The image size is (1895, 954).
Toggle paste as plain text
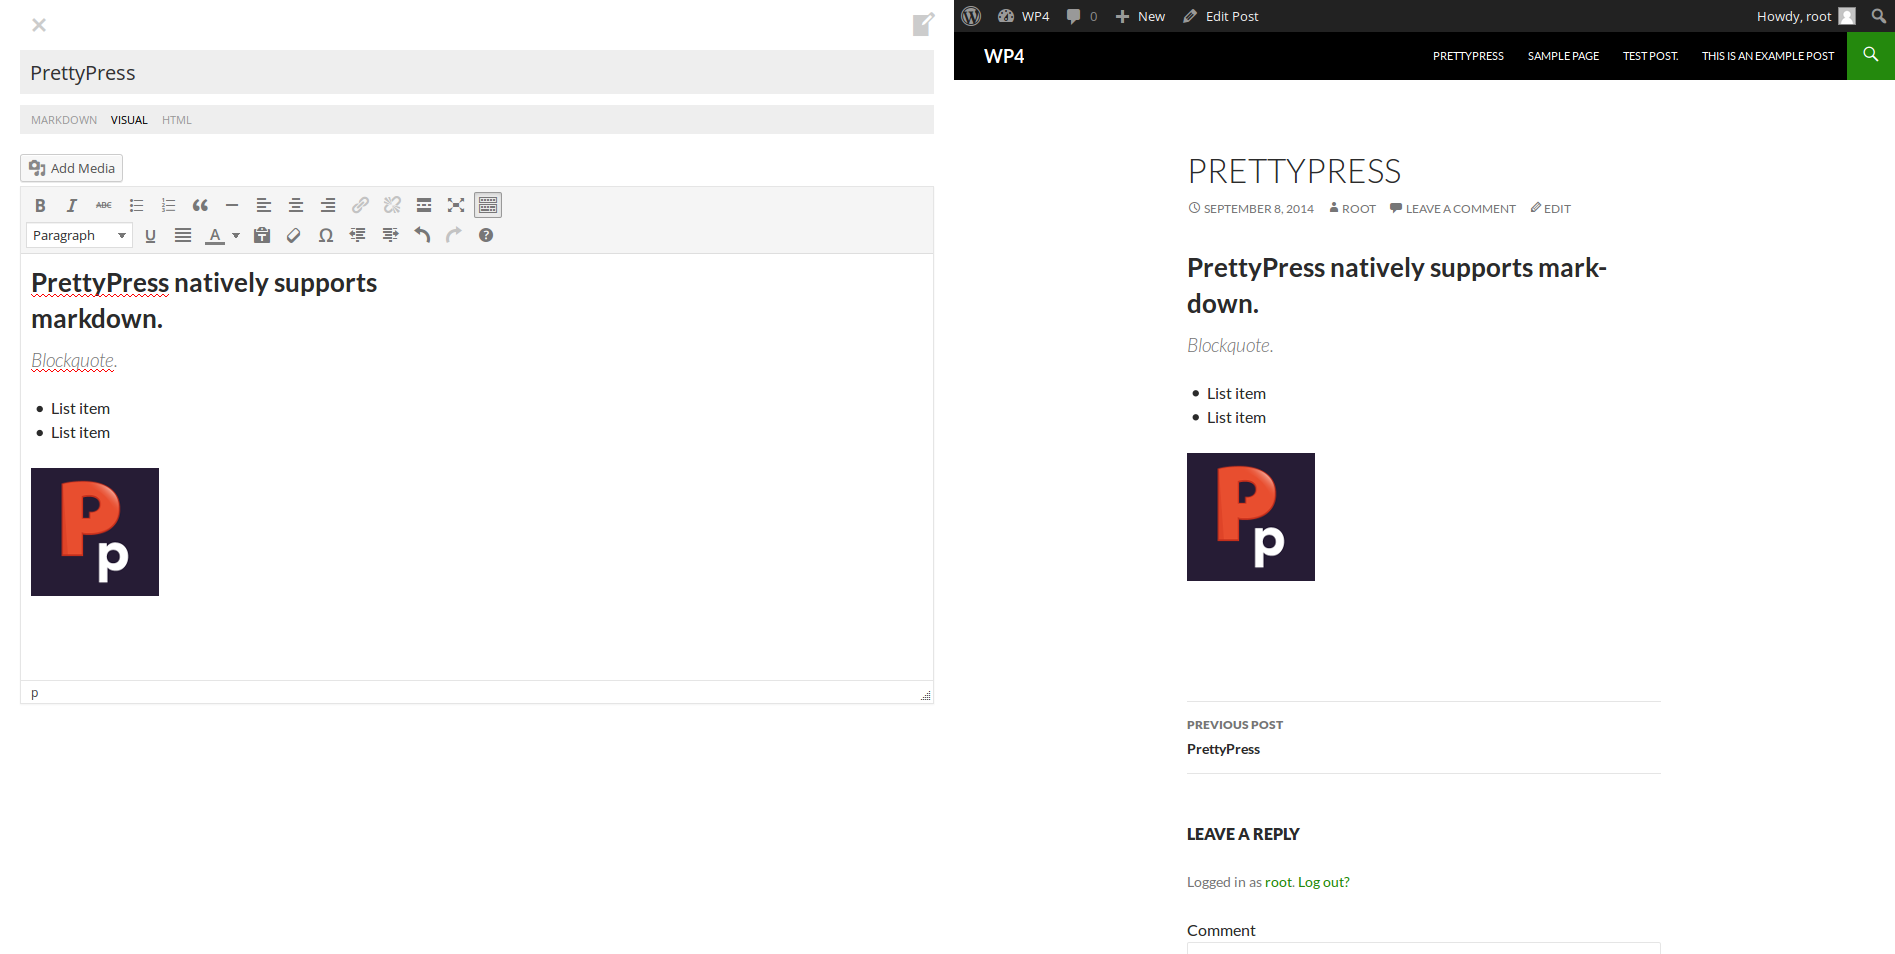coord(262,235)
